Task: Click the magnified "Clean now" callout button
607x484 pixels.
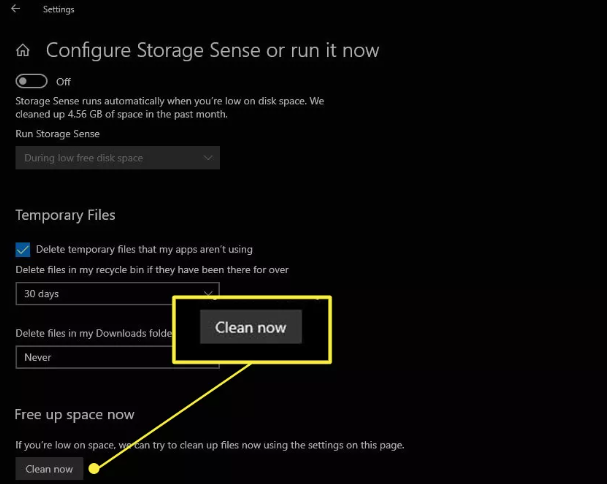Action: point(251,327)
